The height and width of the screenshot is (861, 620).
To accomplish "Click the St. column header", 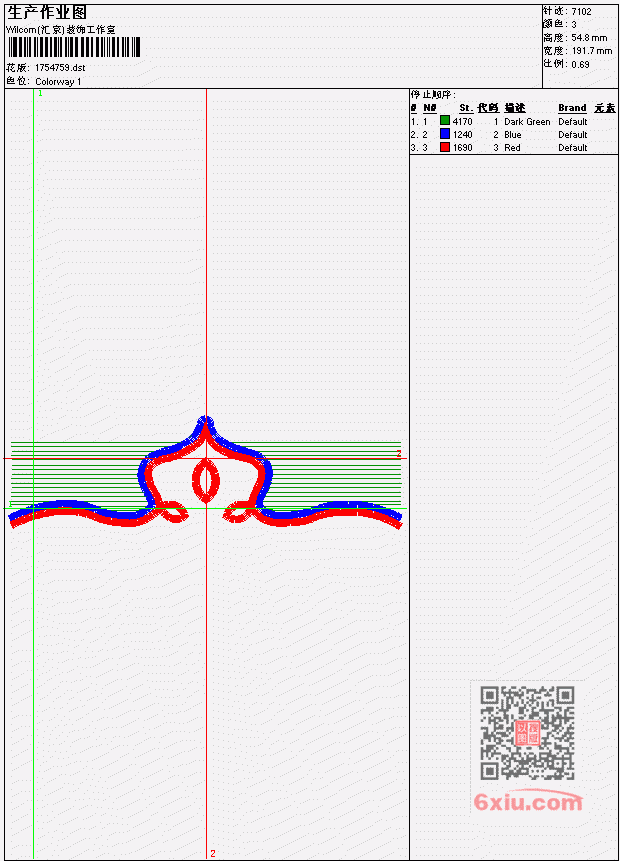I will click(466, 108).
